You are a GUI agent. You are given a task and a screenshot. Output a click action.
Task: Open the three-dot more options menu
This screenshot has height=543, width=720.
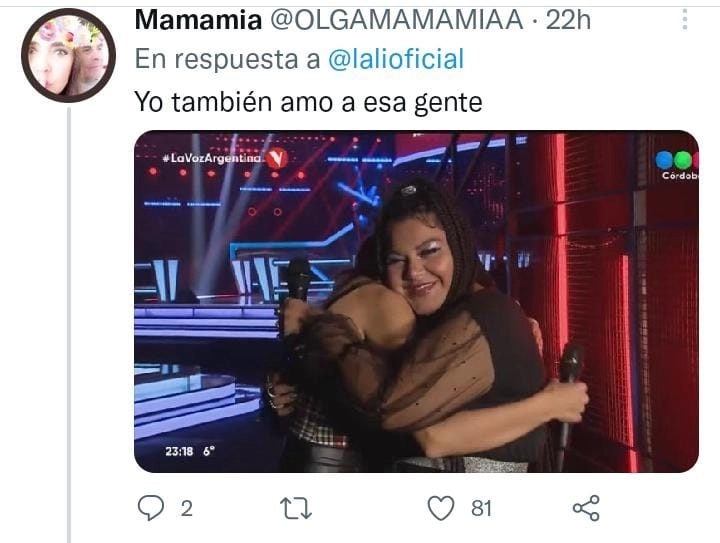(685, 19)
